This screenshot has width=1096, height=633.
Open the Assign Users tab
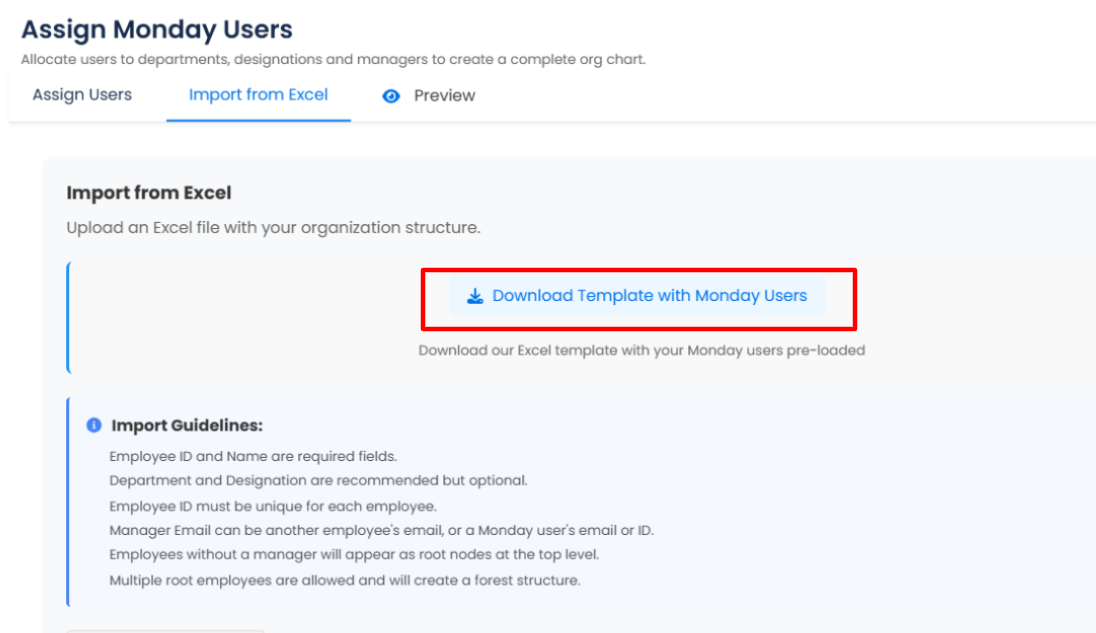click(x=82, y=95)
